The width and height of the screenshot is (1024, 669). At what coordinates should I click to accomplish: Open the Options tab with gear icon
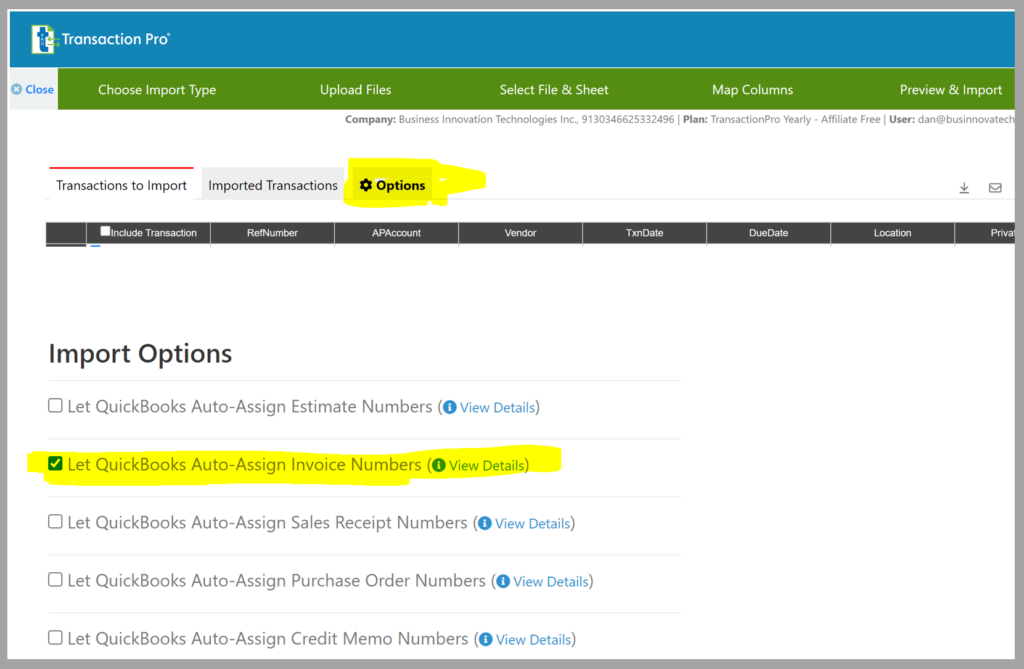coord(392,185)
